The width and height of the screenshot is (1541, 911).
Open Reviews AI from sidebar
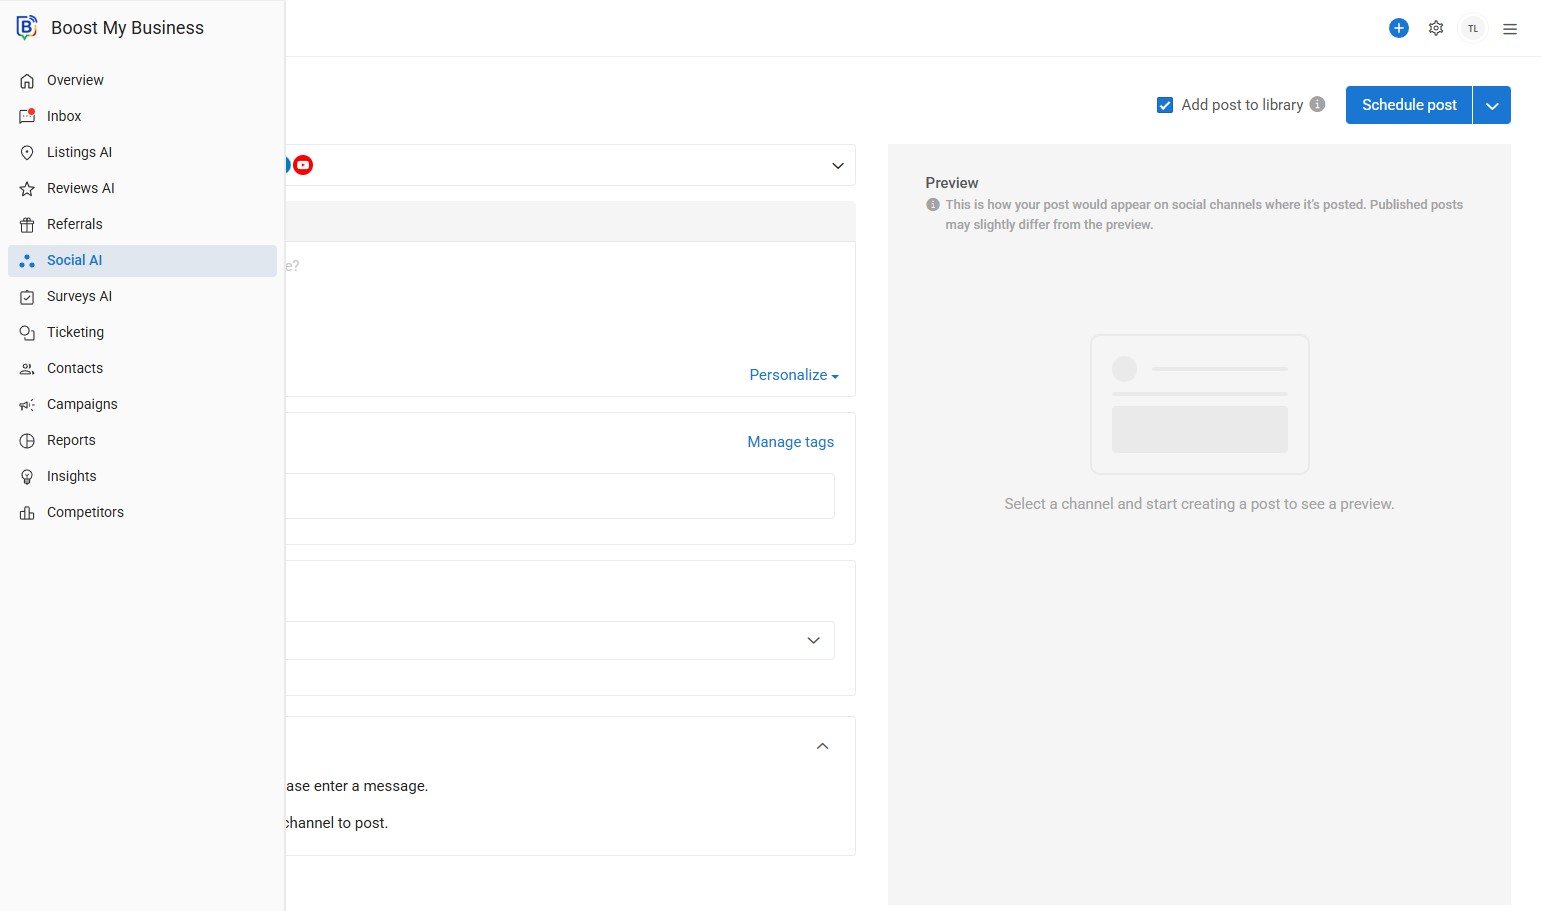[x=80, y=188]
